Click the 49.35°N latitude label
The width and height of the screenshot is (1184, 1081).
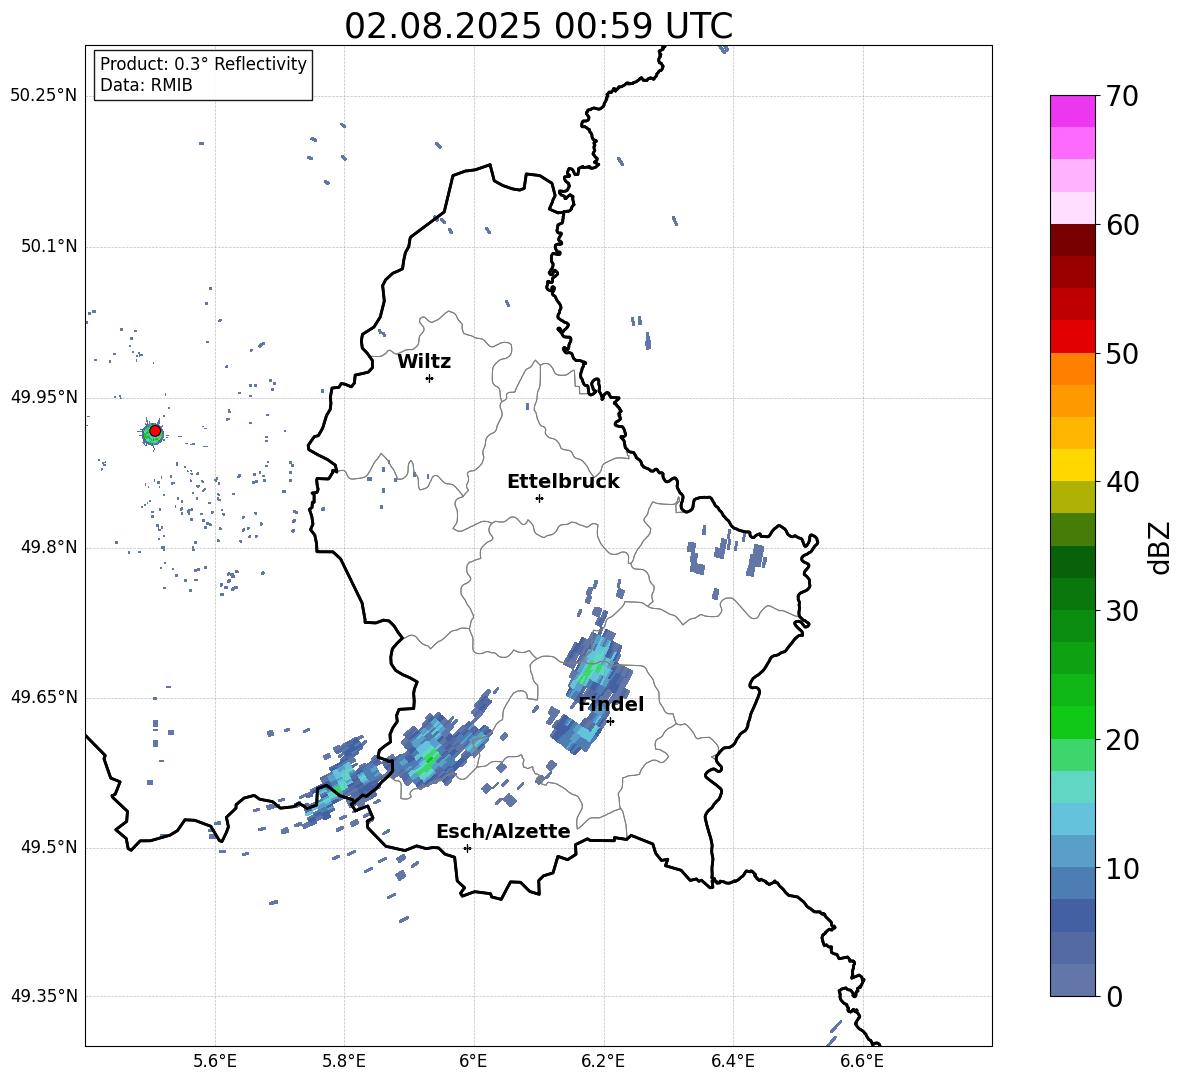click(44, 996)
